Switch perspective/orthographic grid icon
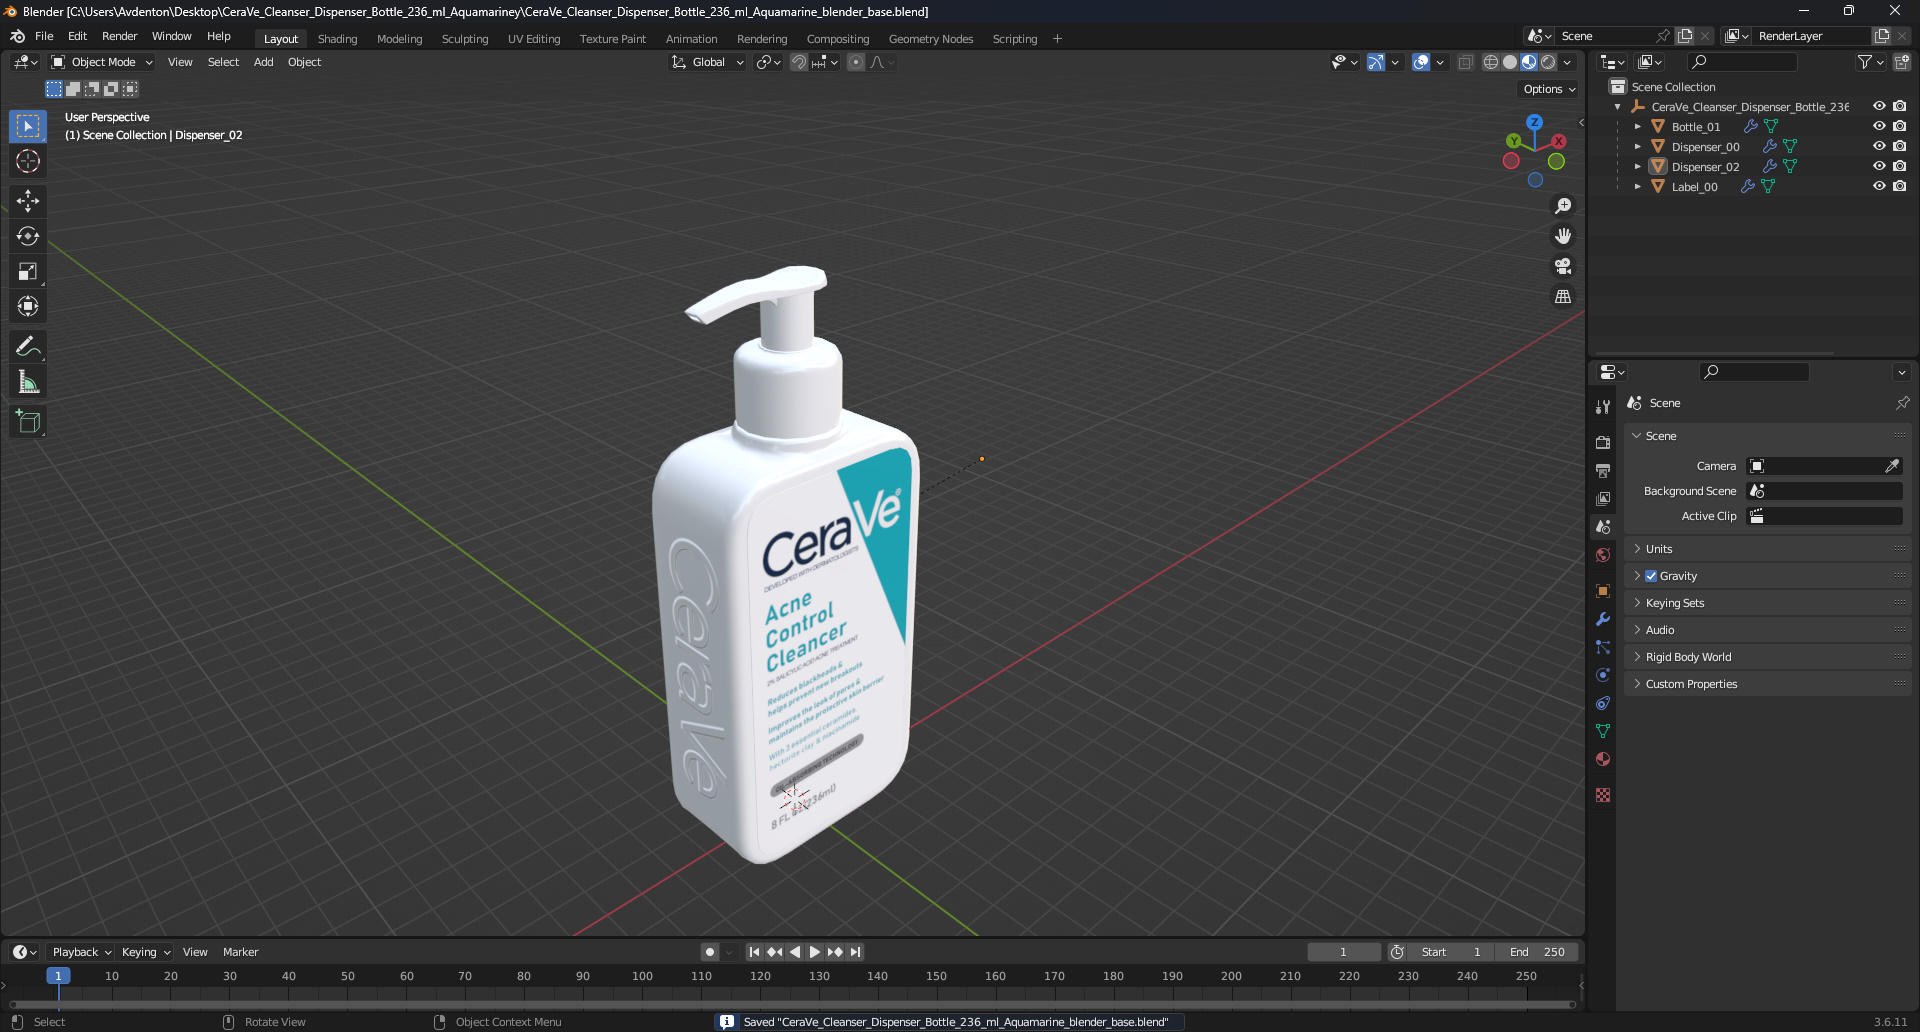1920x1032 pixels. click(x=1563, y=296)
